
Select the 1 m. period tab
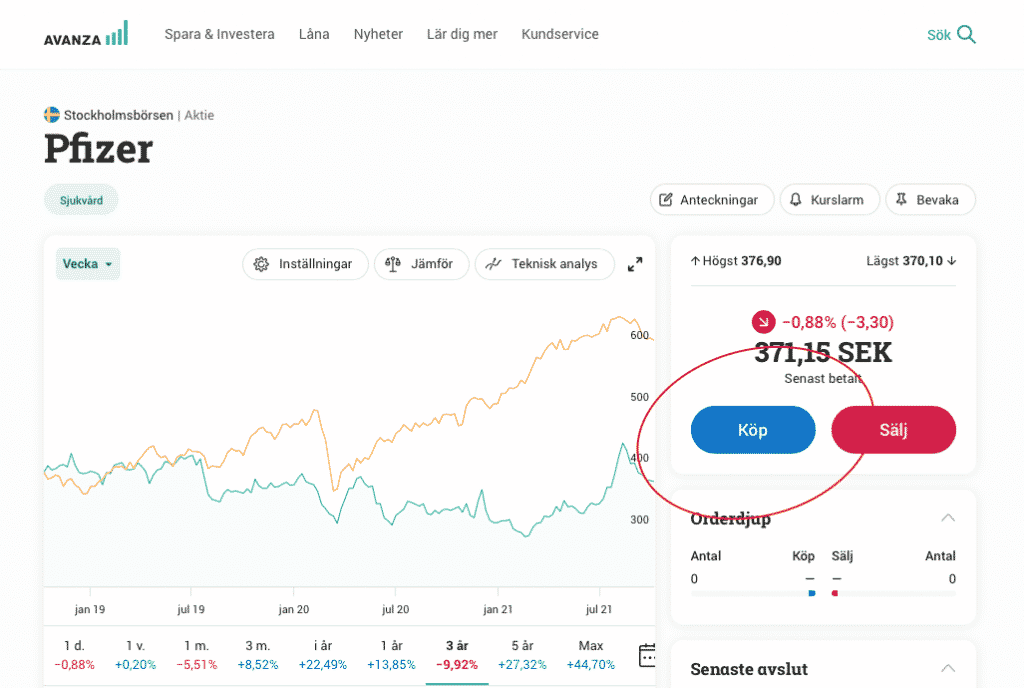(x=197, y=655)
